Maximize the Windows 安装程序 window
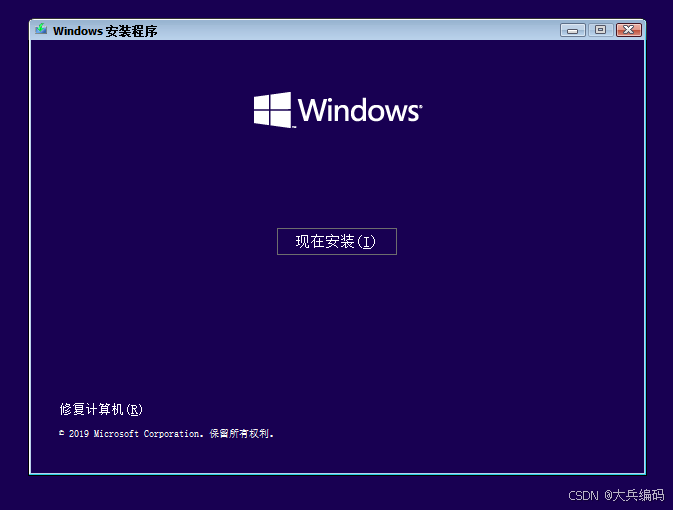 (600, 30)
